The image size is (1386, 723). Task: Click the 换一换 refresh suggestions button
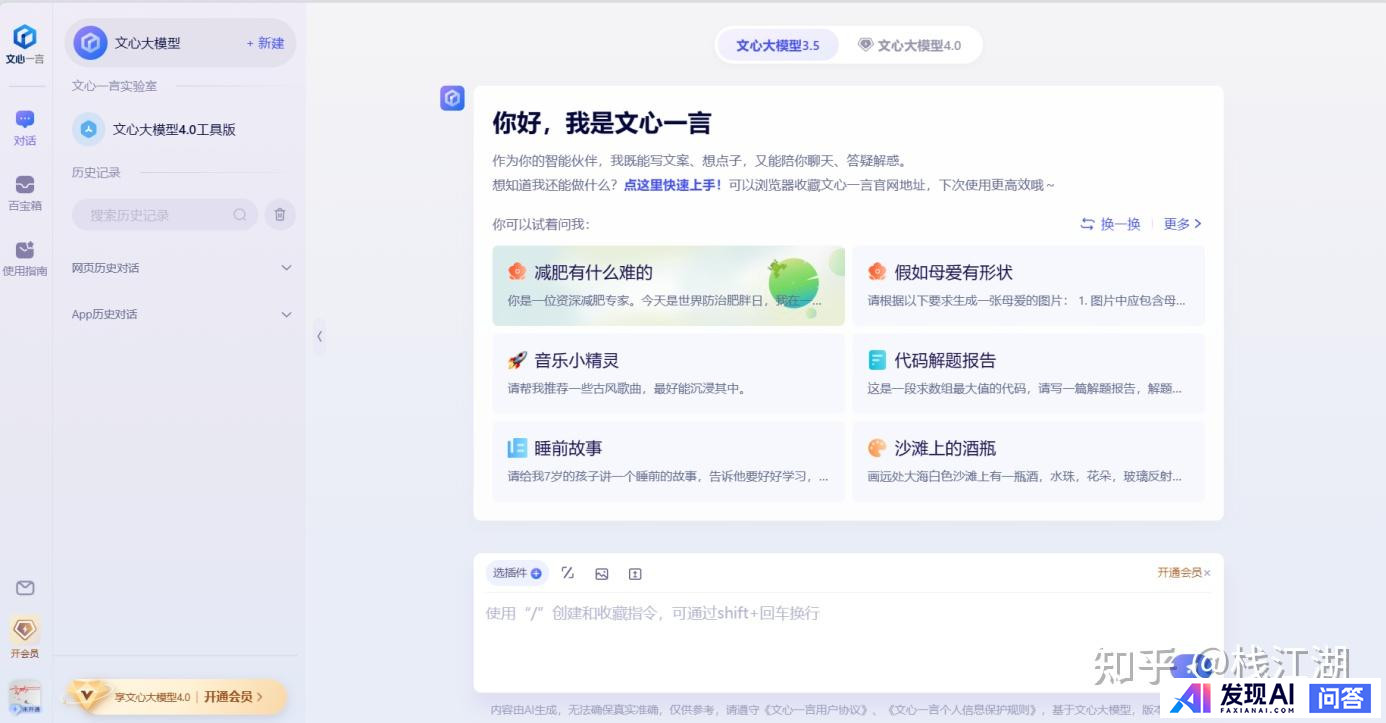(x=1110, y=224)
